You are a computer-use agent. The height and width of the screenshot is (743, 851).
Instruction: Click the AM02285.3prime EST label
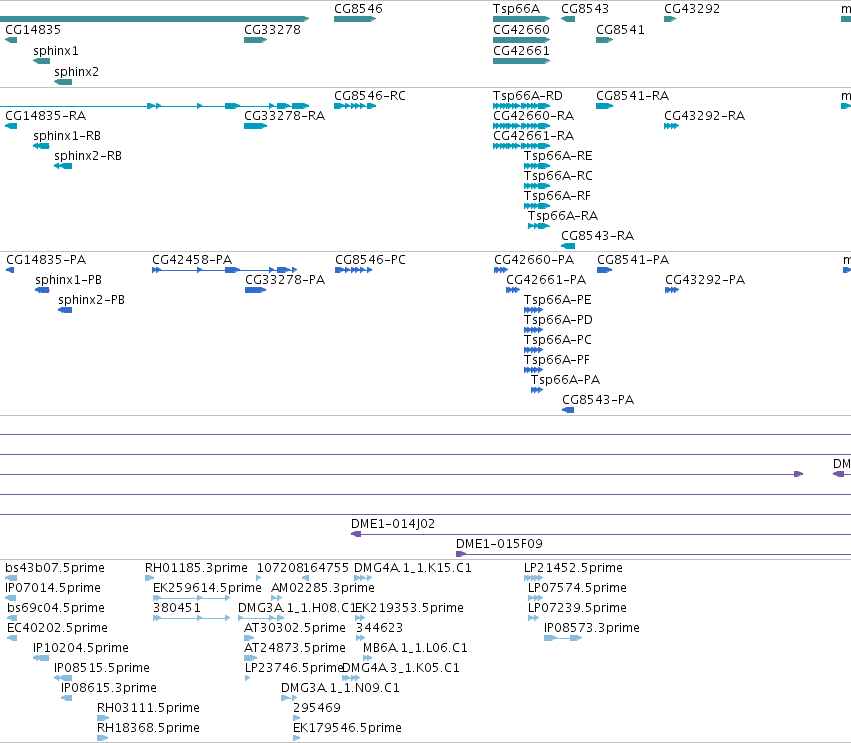323,588
